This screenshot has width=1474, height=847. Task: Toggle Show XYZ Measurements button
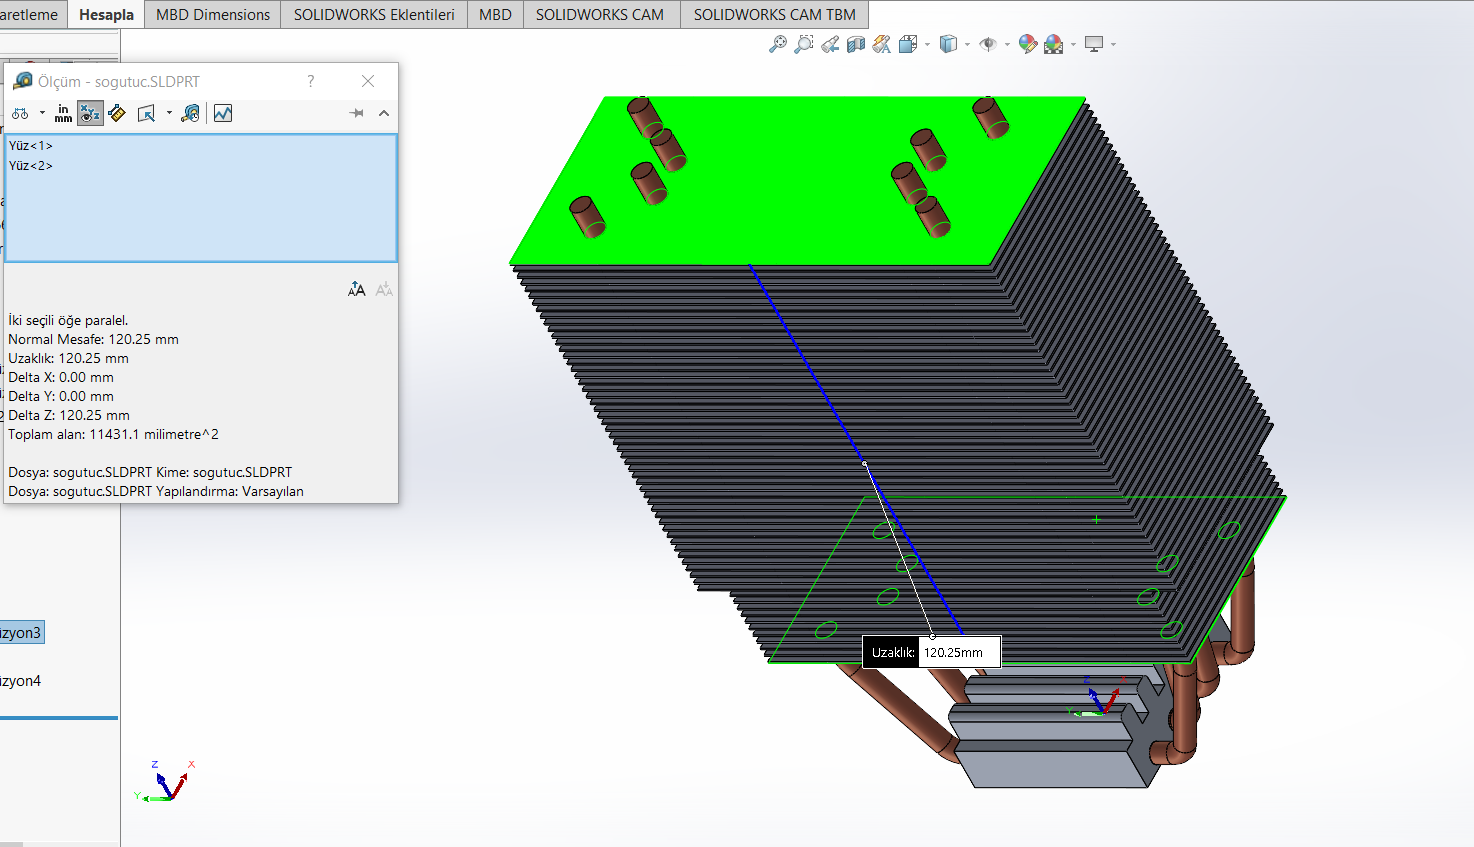pos(90,114)
